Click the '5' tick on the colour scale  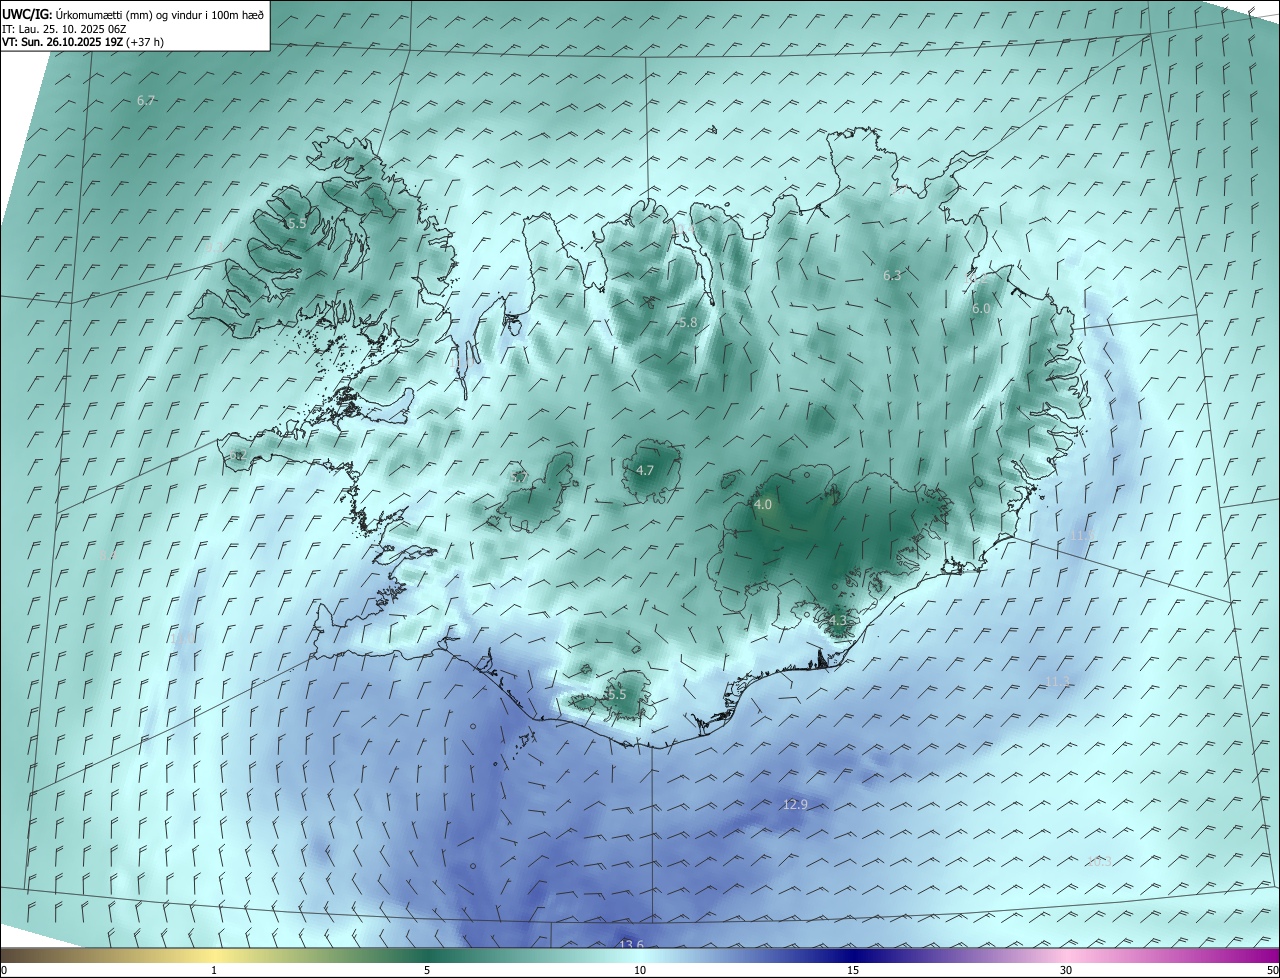pos(427,970)
